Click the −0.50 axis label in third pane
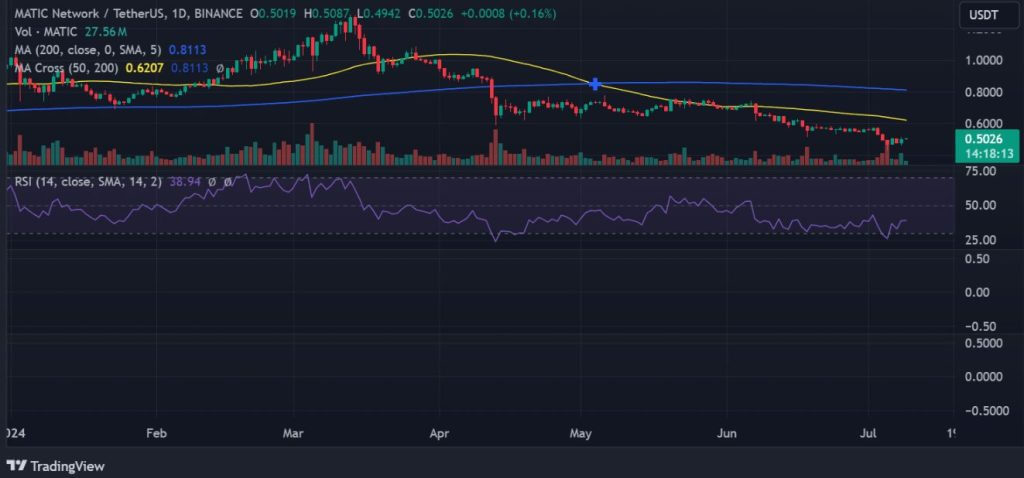Image resolution: width=1024 pixels, height=478 pixels. tap(978, 326)
